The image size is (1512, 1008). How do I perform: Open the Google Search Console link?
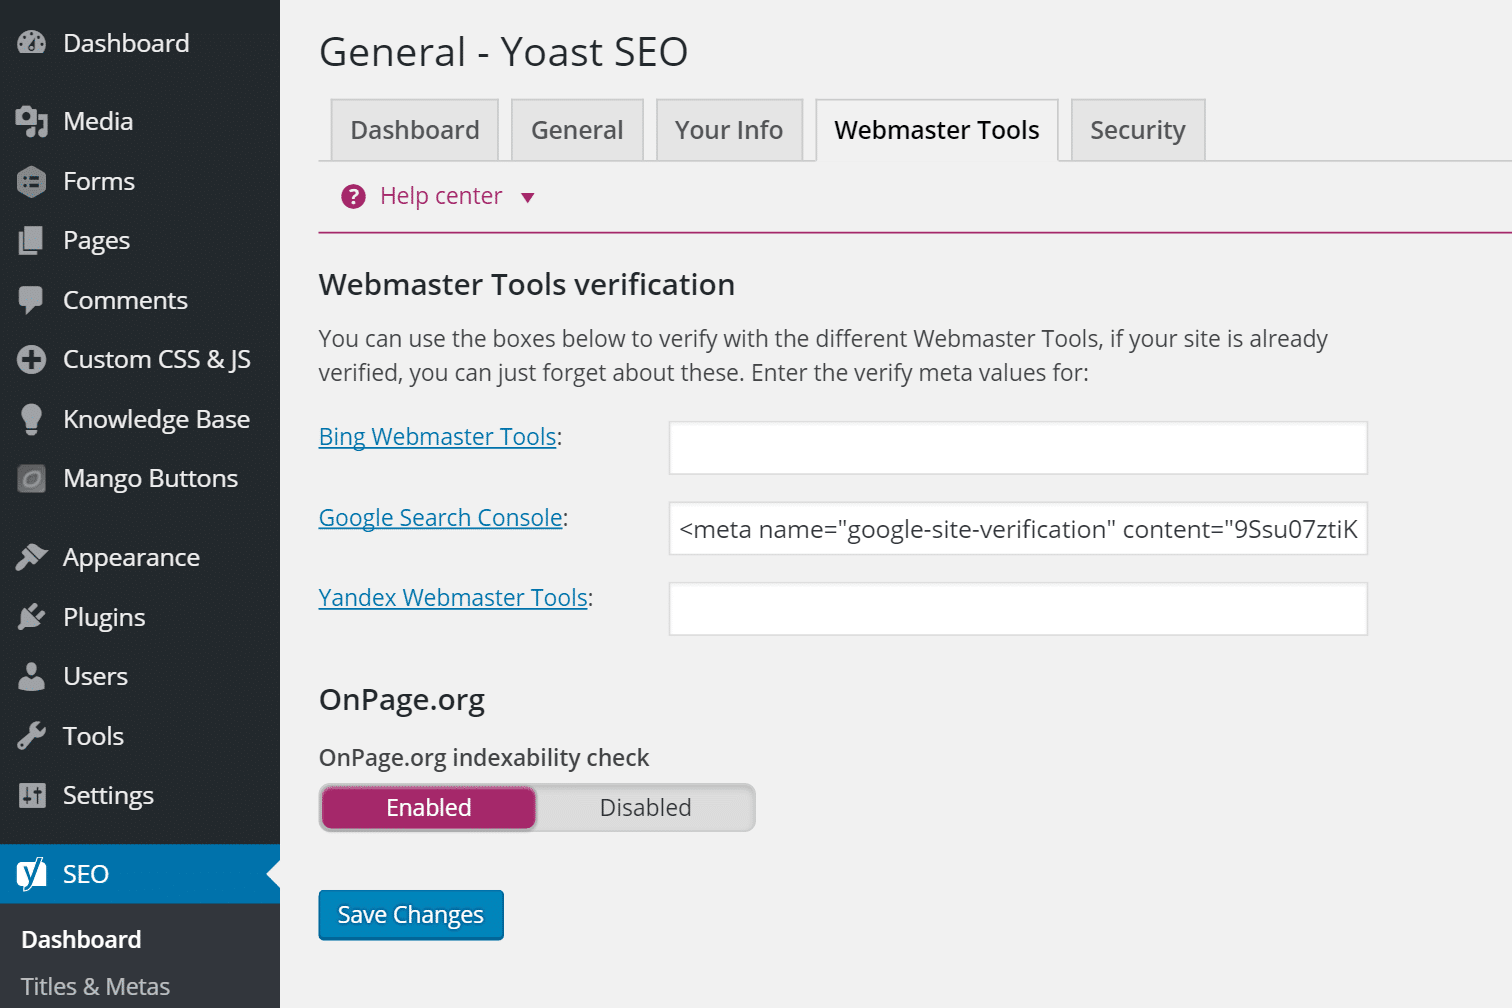[441, 518]
